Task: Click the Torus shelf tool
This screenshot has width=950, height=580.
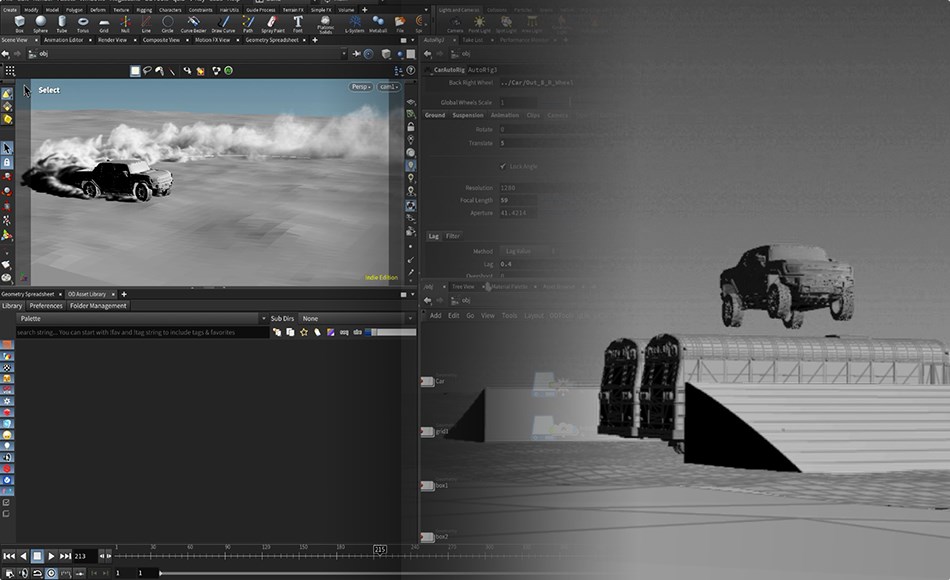Action: click(83, 22)
